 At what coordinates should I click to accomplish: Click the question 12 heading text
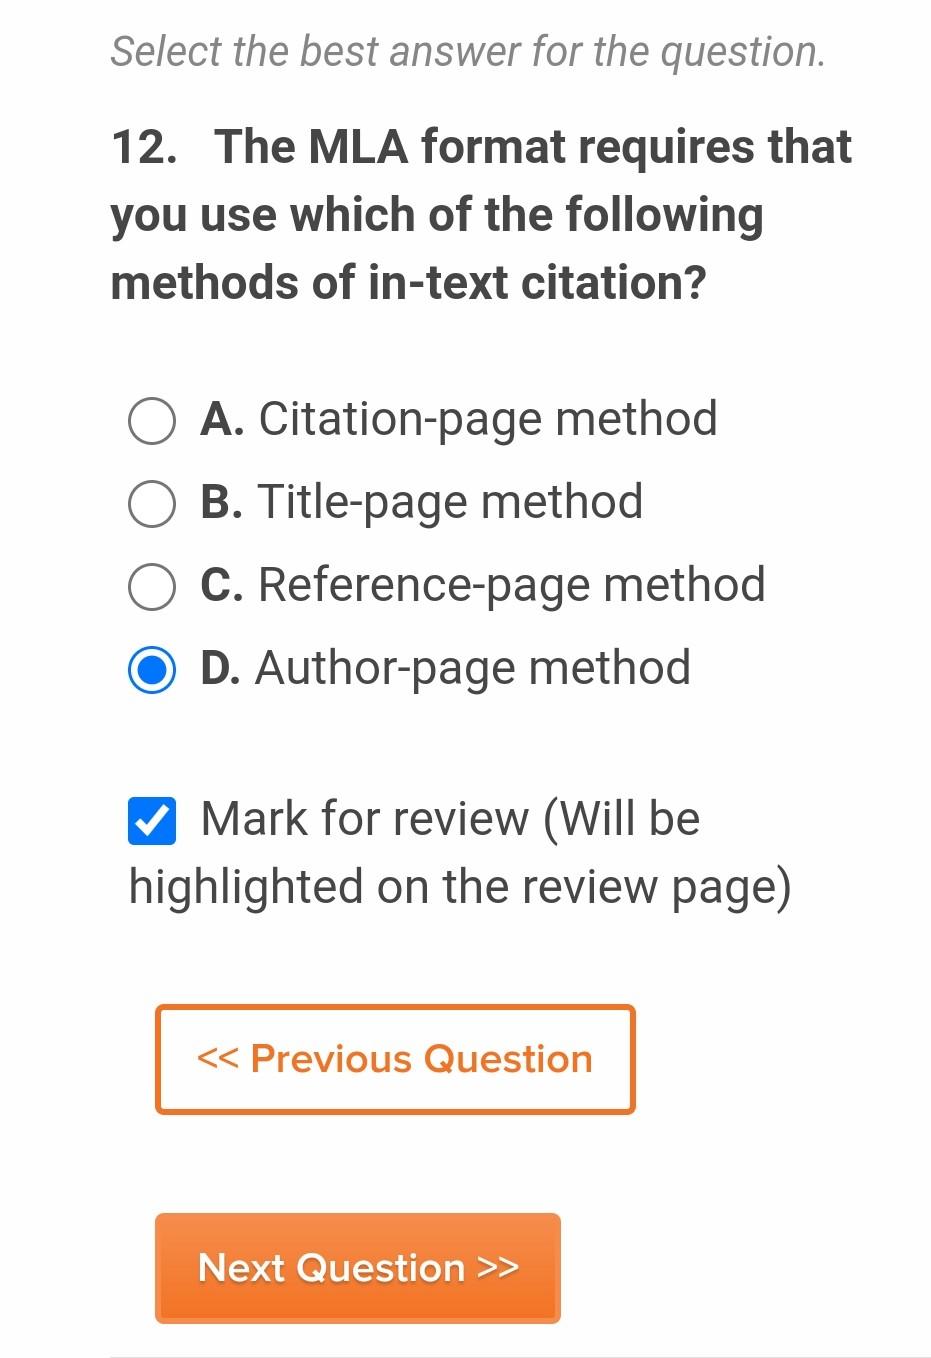coord(480,214)
